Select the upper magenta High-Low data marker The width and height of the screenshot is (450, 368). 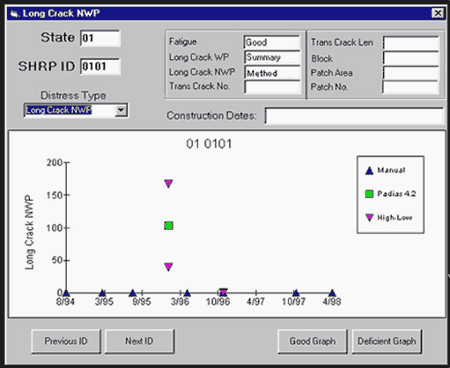point(169,183)
